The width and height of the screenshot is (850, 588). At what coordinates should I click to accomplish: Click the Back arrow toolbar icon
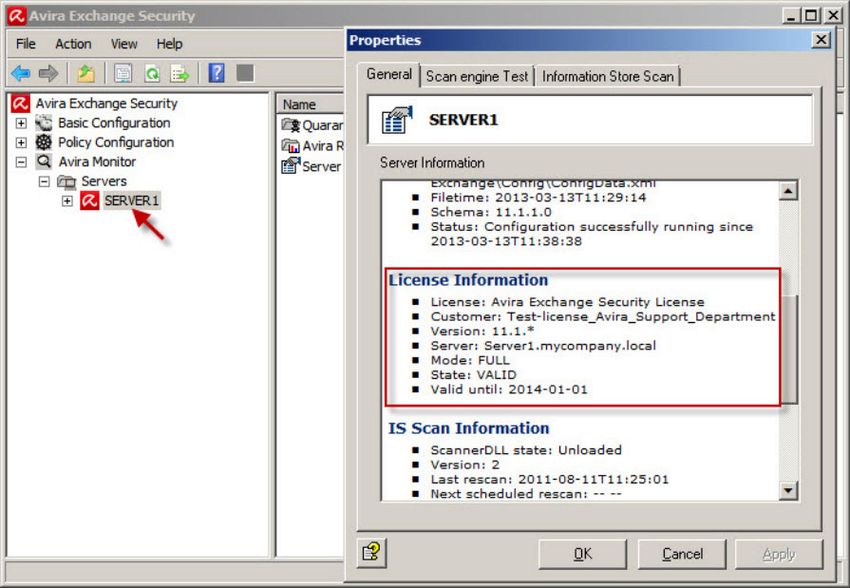pos(21,73)
